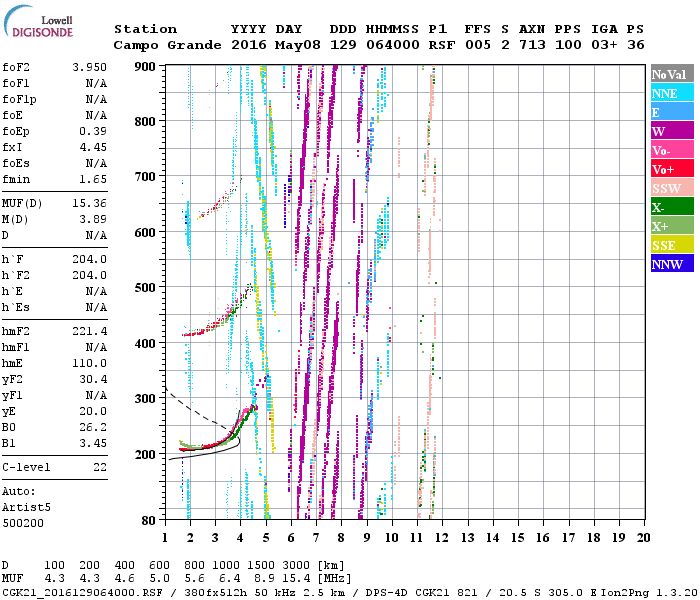Select the SSE yellow legend swatch
This screenshot has height=600, width=700.
(672, 245)
